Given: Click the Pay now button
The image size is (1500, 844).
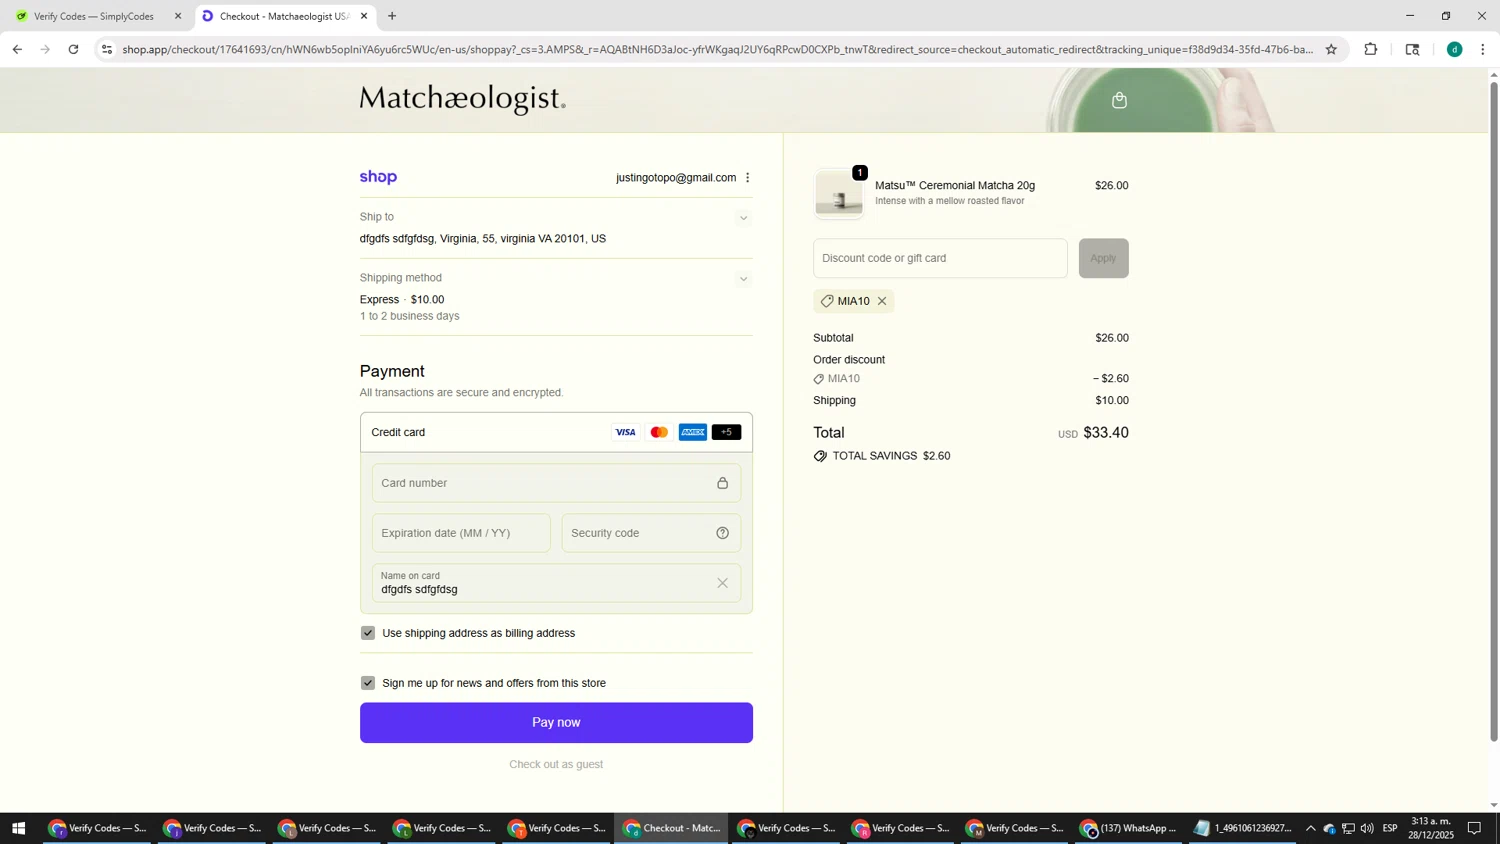Looking at the screenshot, I should coord(556,722).
